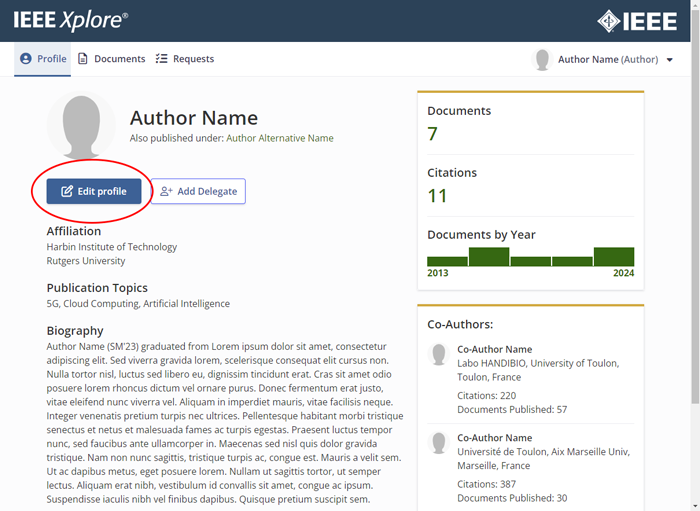Viewport: 700px width, 511px height.
Task: Click the citations count 11
Action: [x=437, y=196]
